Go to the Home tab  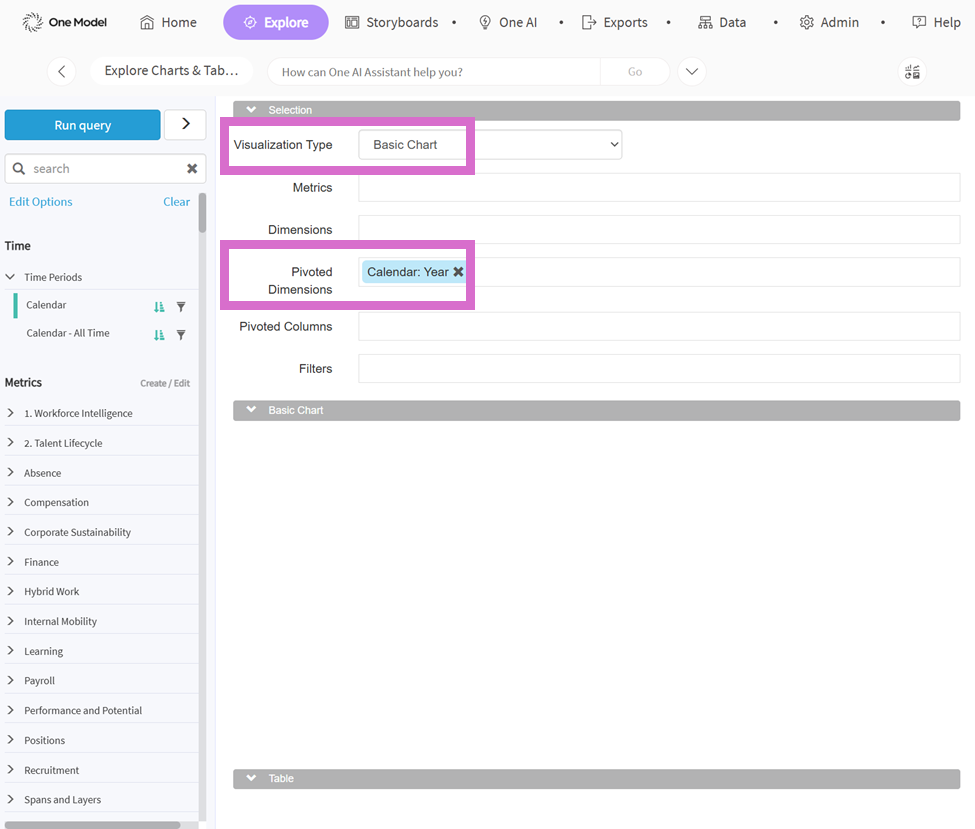pos(168,22)
